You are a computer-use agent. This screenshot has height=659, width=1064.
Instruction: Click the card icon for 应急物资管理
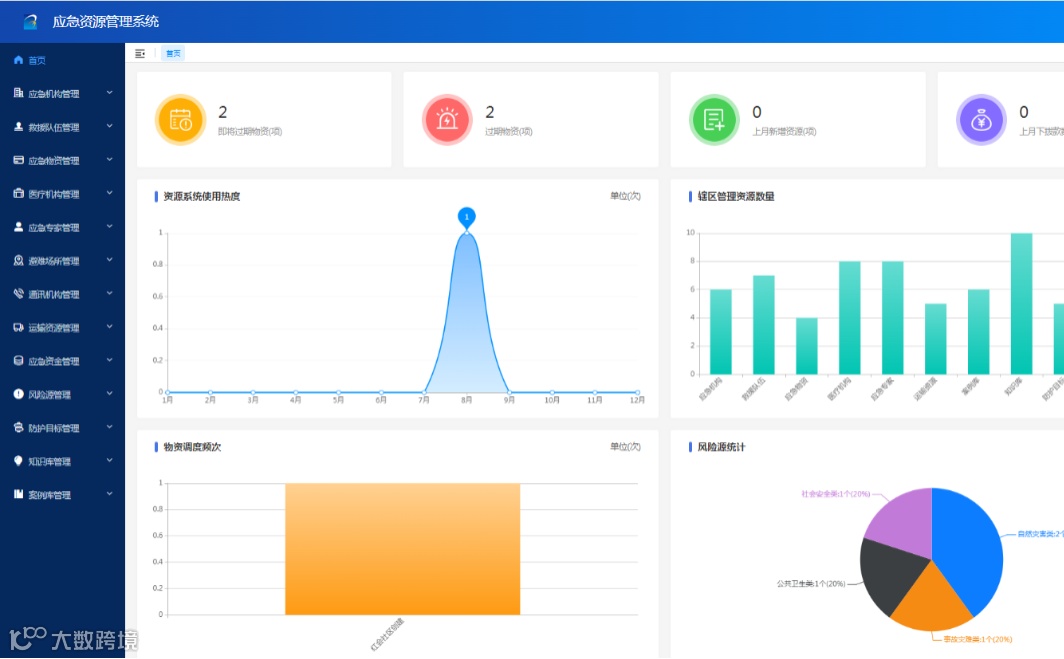pos(18,160)
